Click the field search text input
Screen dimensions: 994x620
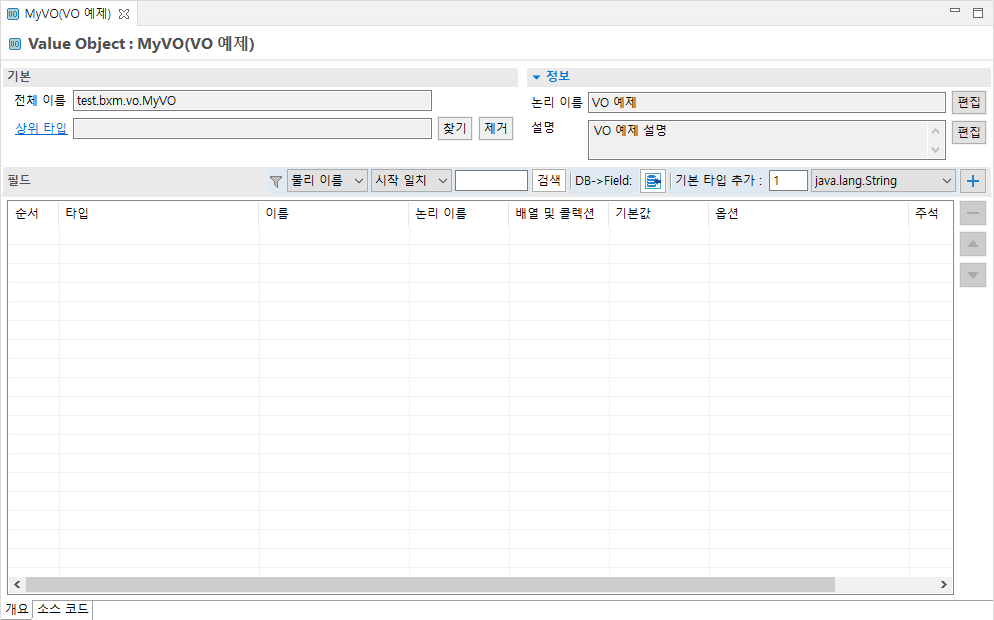click(x=491, y=181)
